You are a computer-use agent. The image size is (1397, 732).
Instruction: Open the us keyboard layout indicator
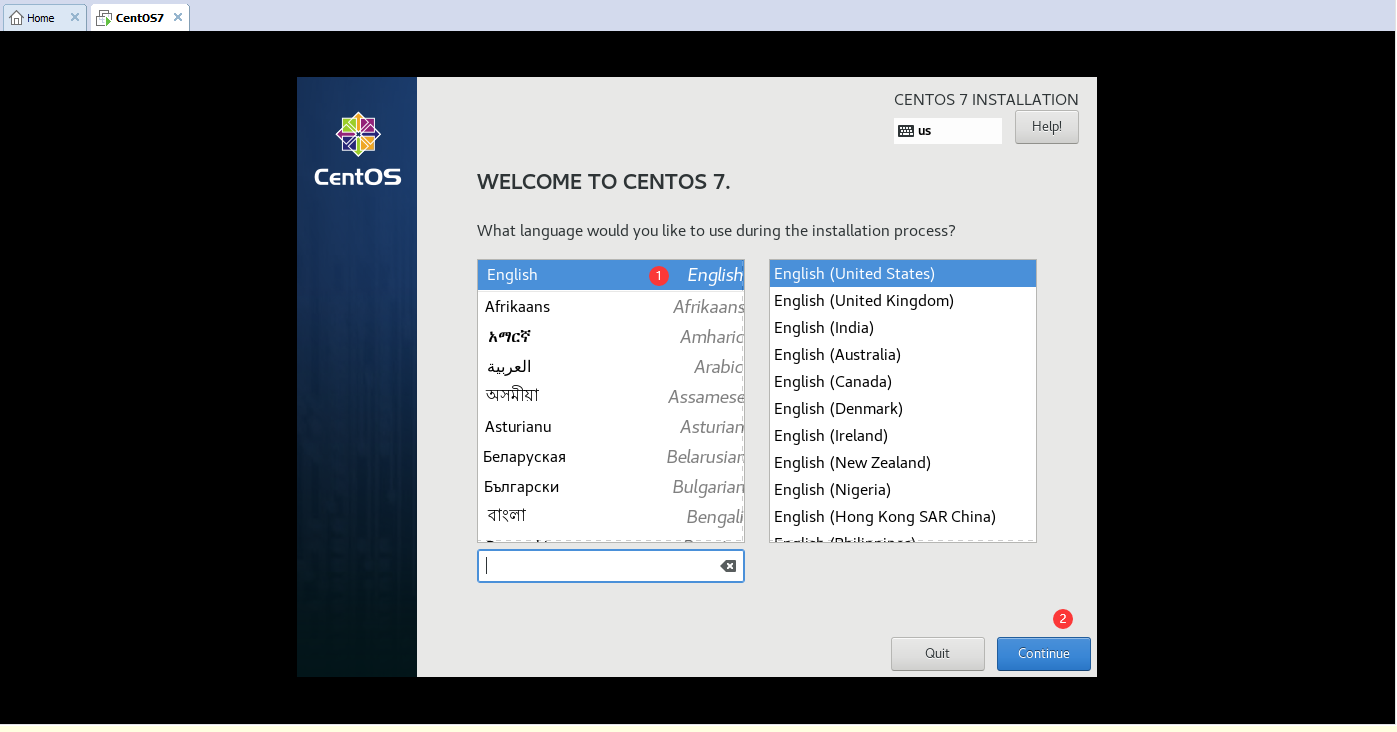coord(948,131)
